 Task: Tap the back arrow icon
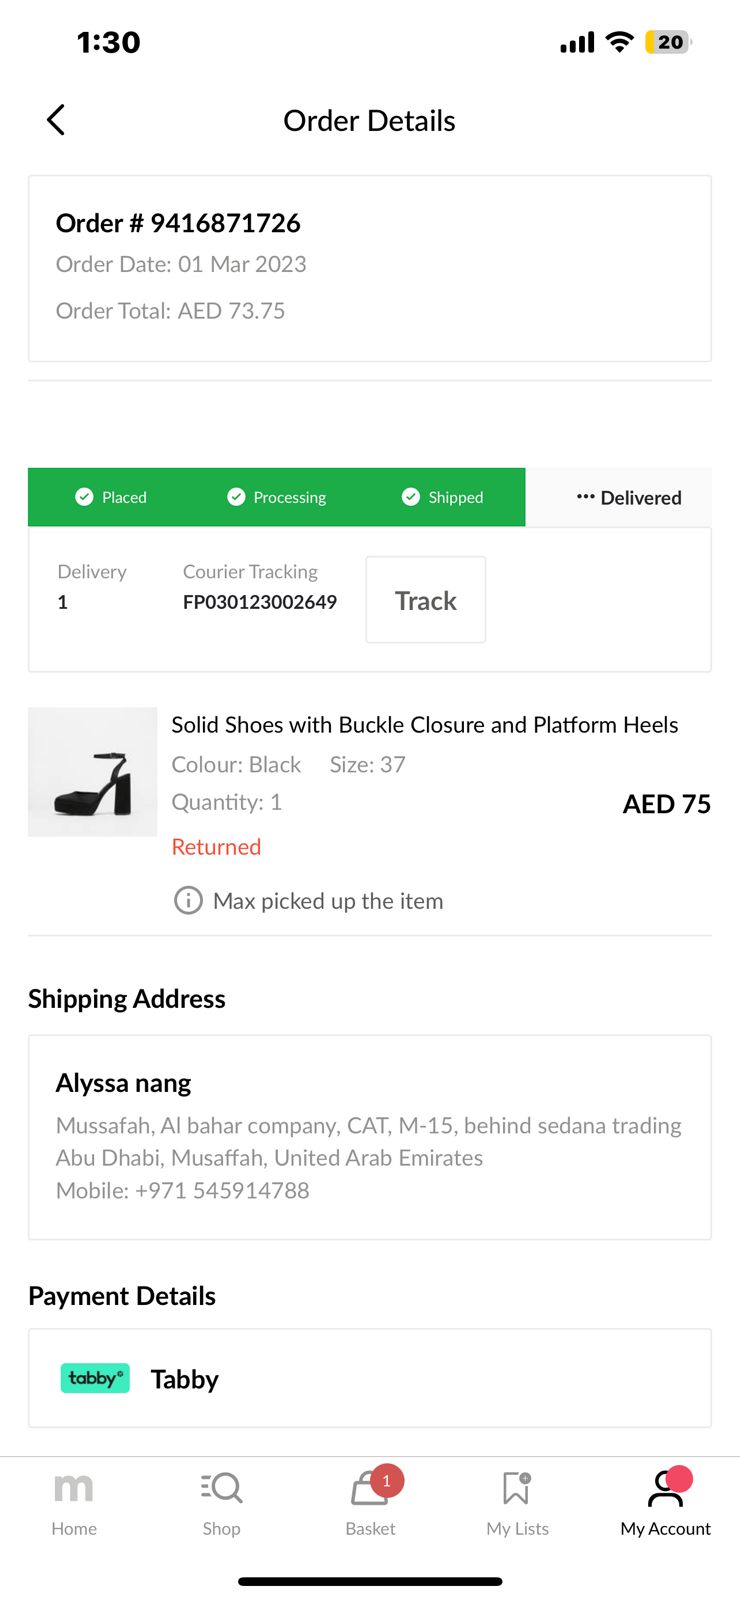coord(56,120)
